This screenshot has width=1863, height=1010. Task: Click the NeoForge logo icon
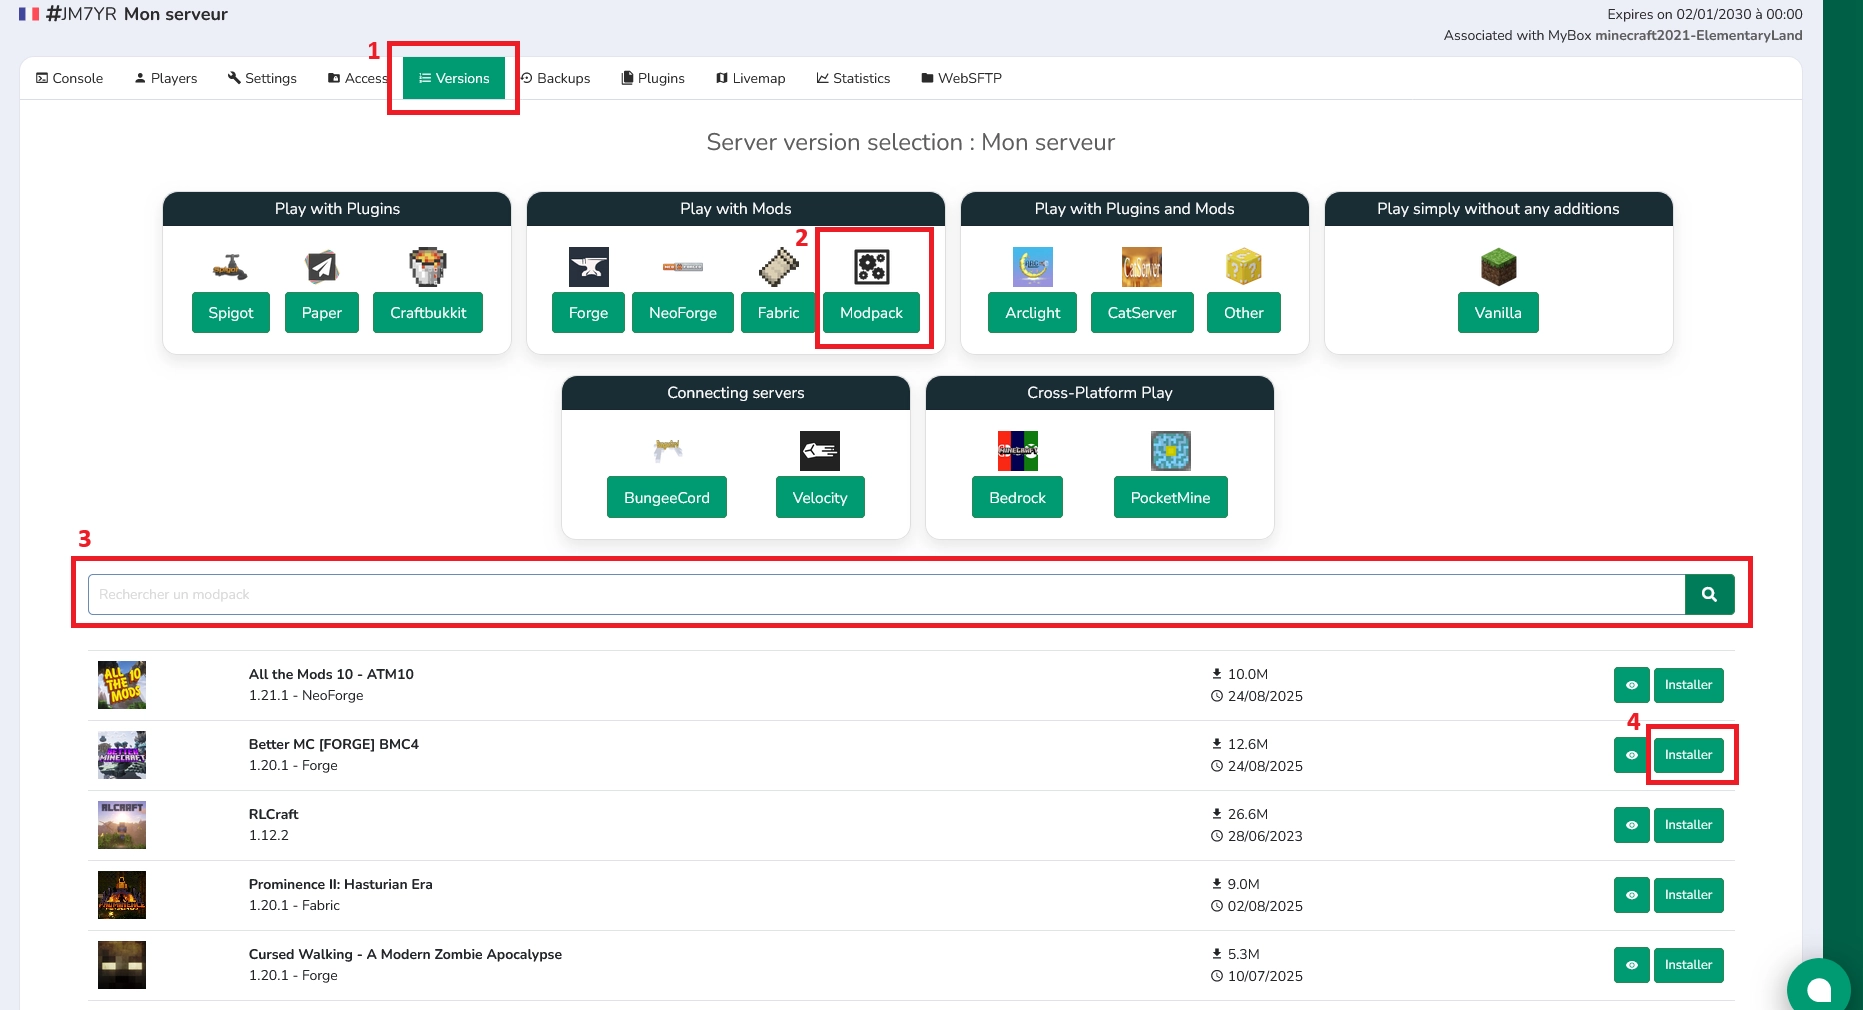tap(683, 267)
